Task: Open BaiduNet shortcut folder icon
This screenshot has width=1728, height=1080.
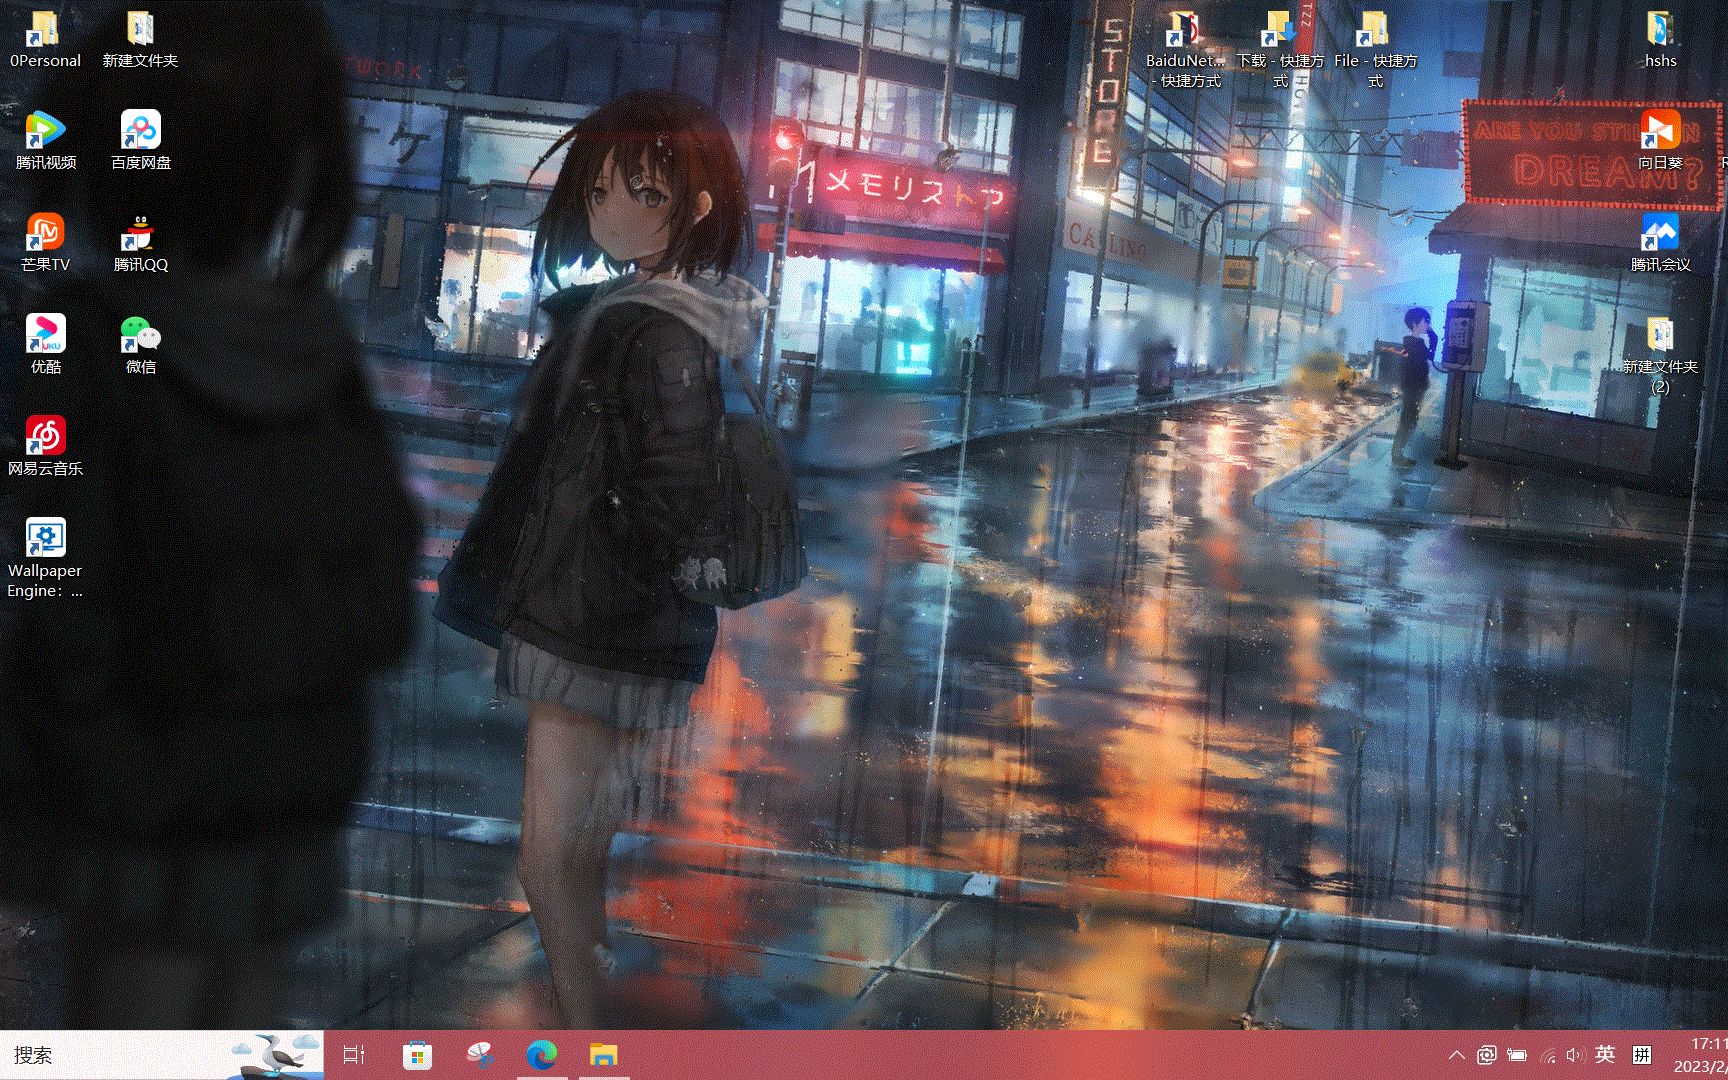Action: click(x=1186, y=50)
